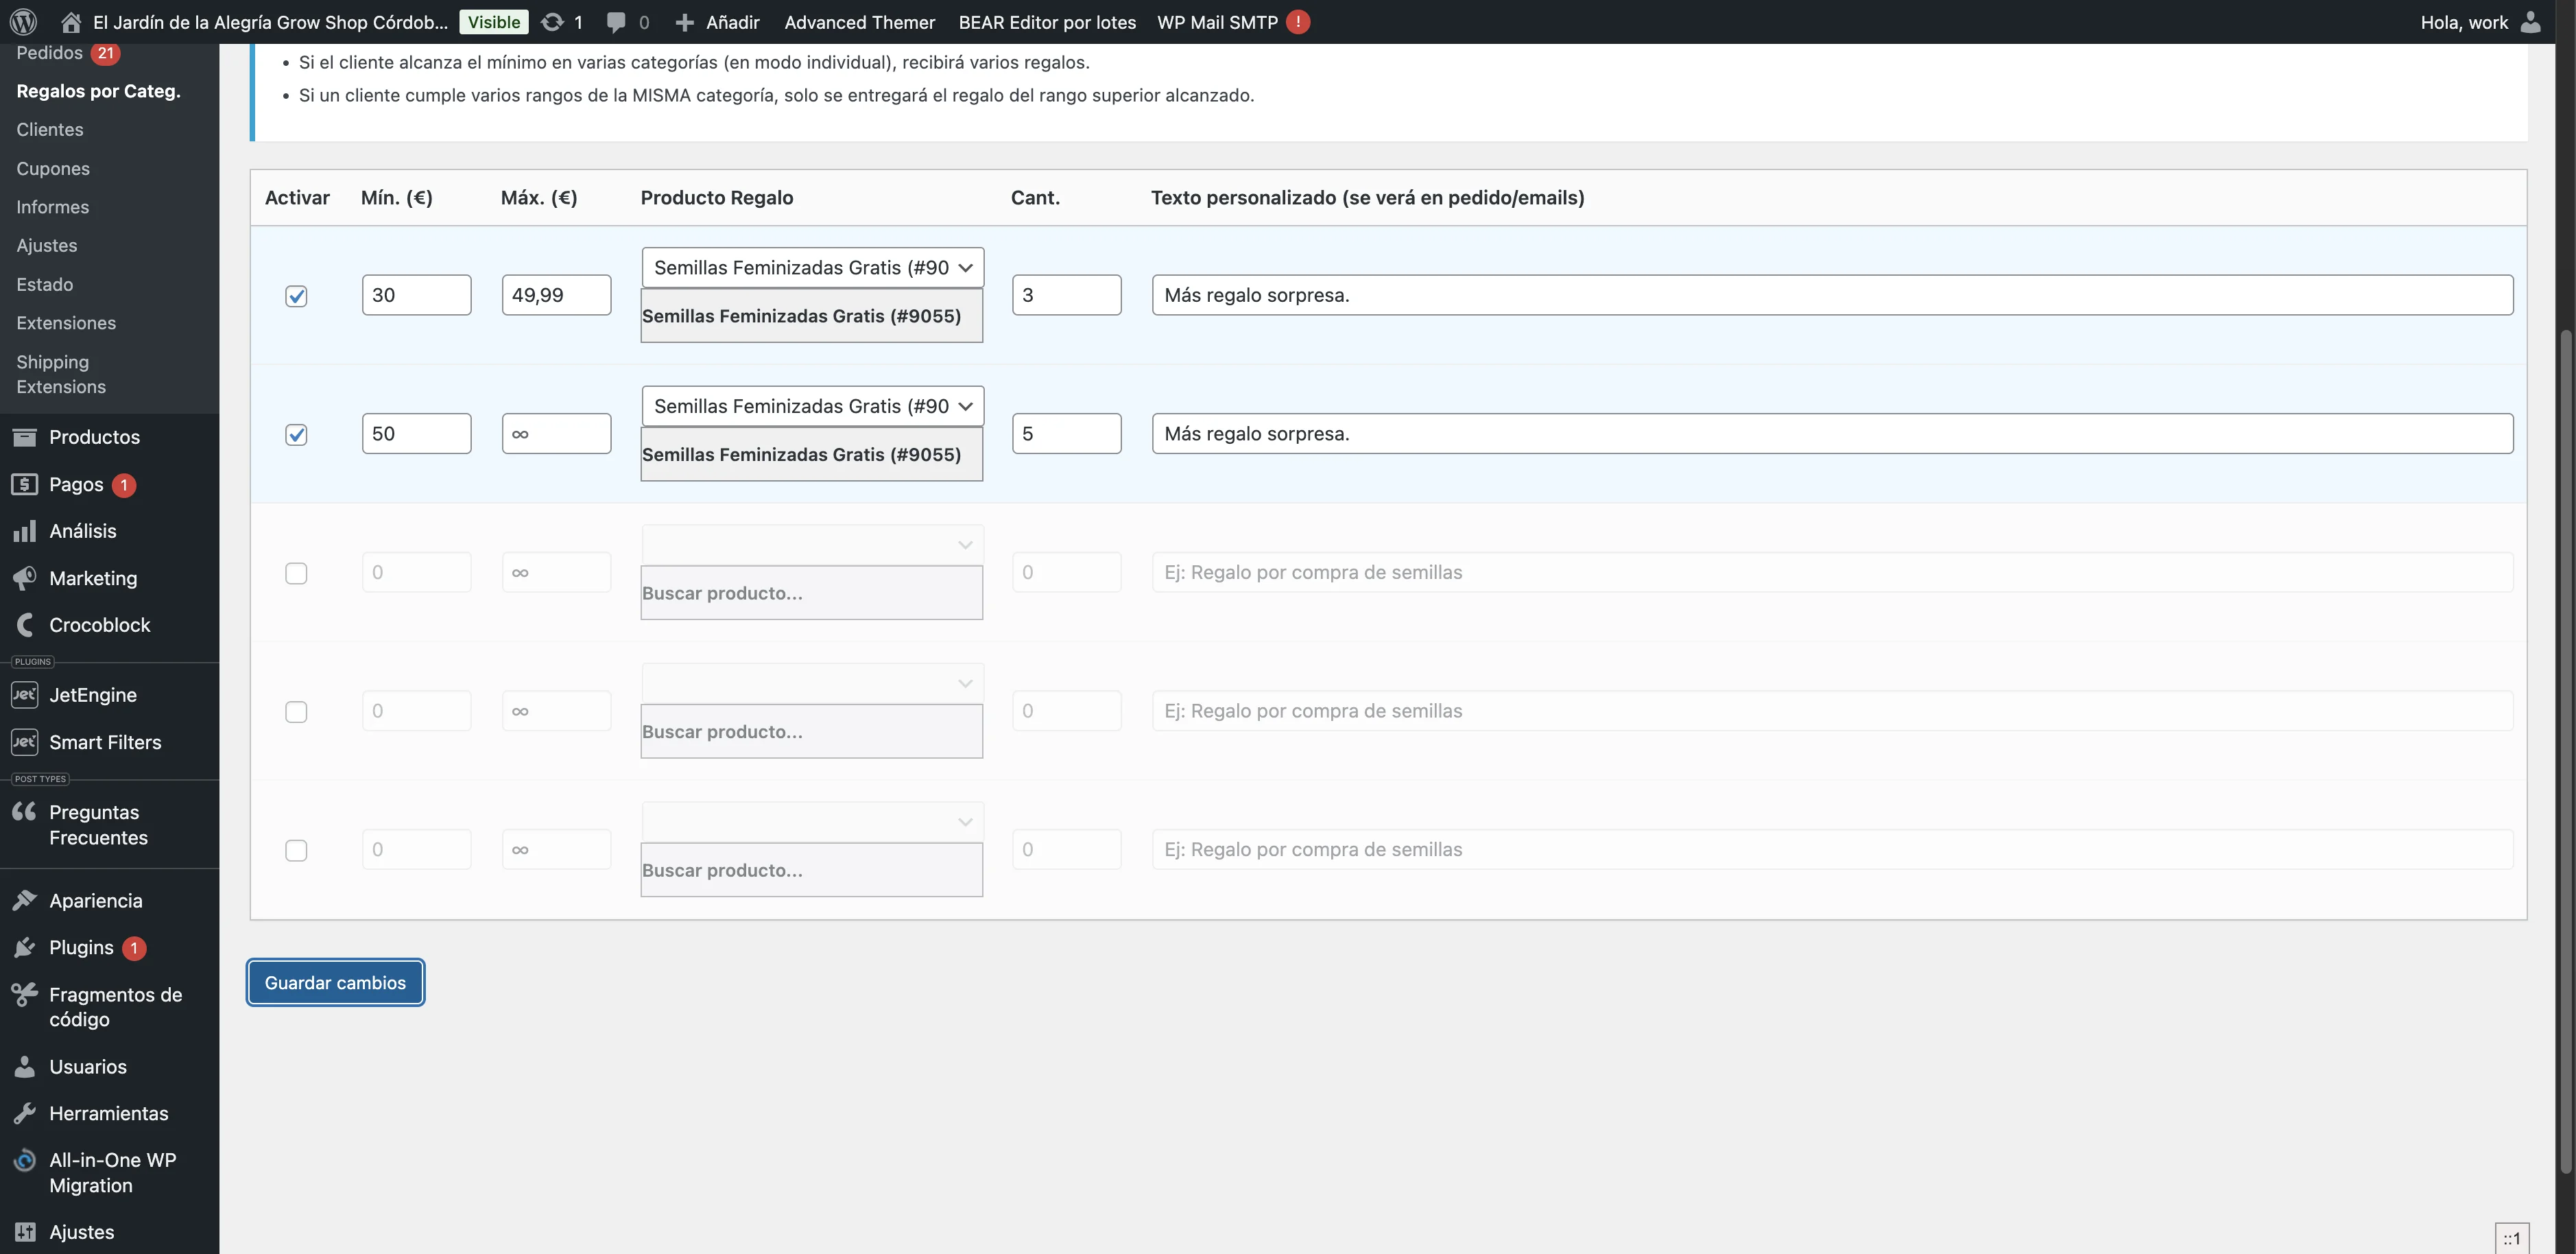Click the Marketing megaphone icon
The image size is (2576, 1254).
pyautogui.click(x=25, y=578)
